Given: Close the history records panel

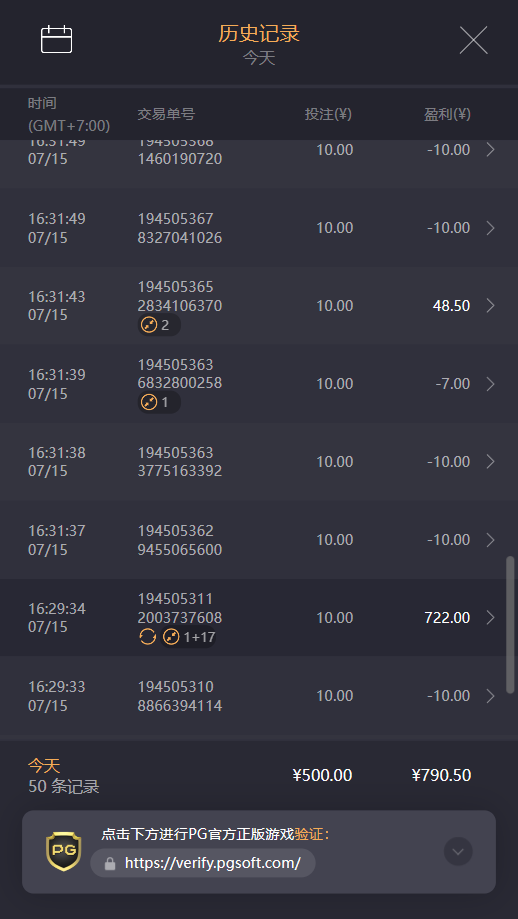Looking at the screenshot, I should click(473, 40).
